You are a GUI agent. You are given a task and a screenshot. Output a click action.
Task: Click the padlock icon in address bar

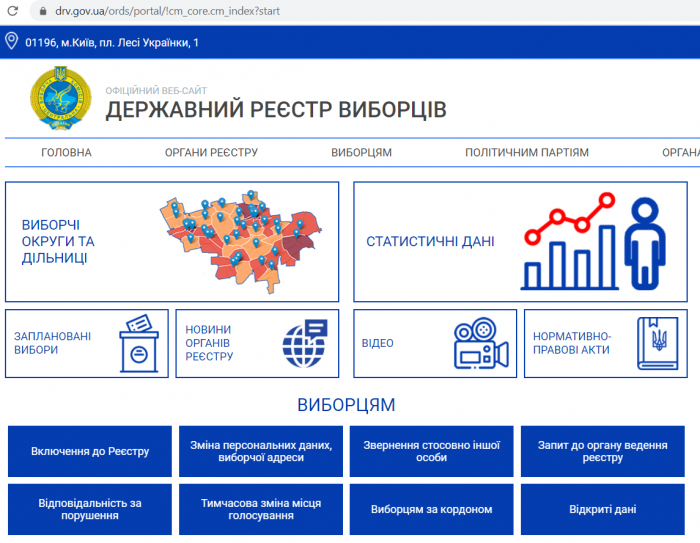(x=43, y=11)
